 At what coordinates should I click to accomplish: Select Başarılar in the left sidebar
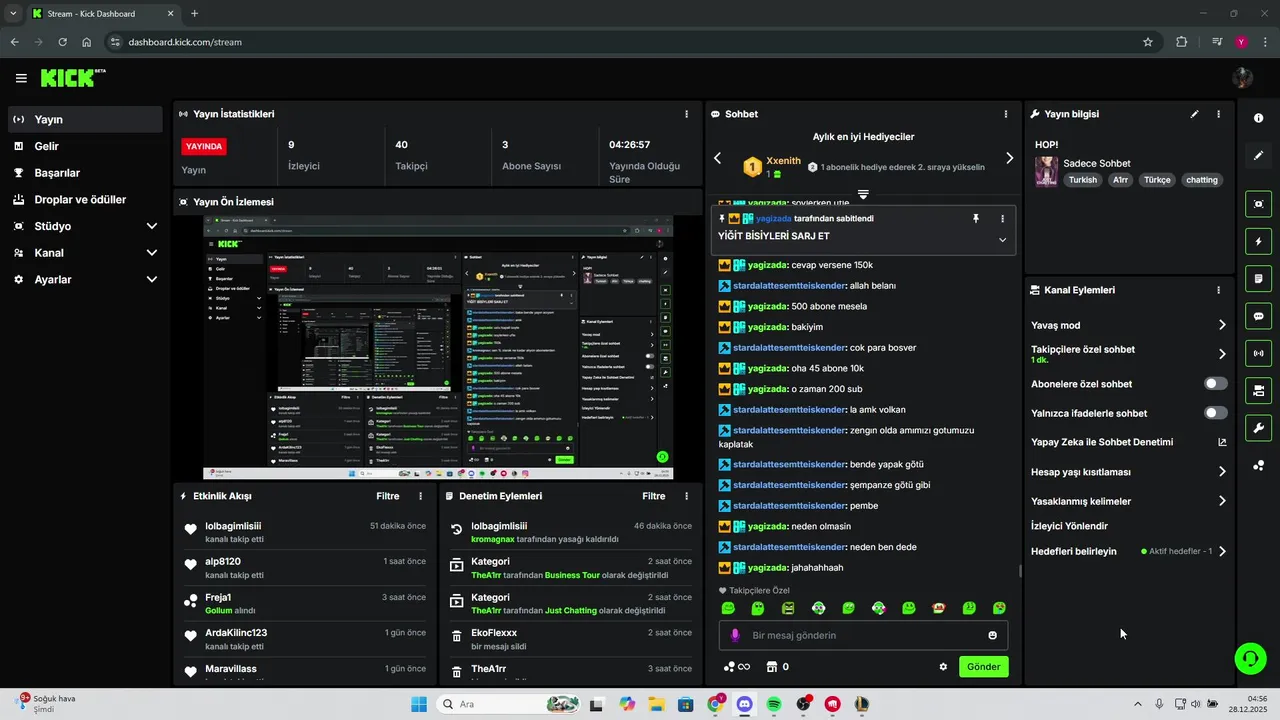tap(85, 173)
